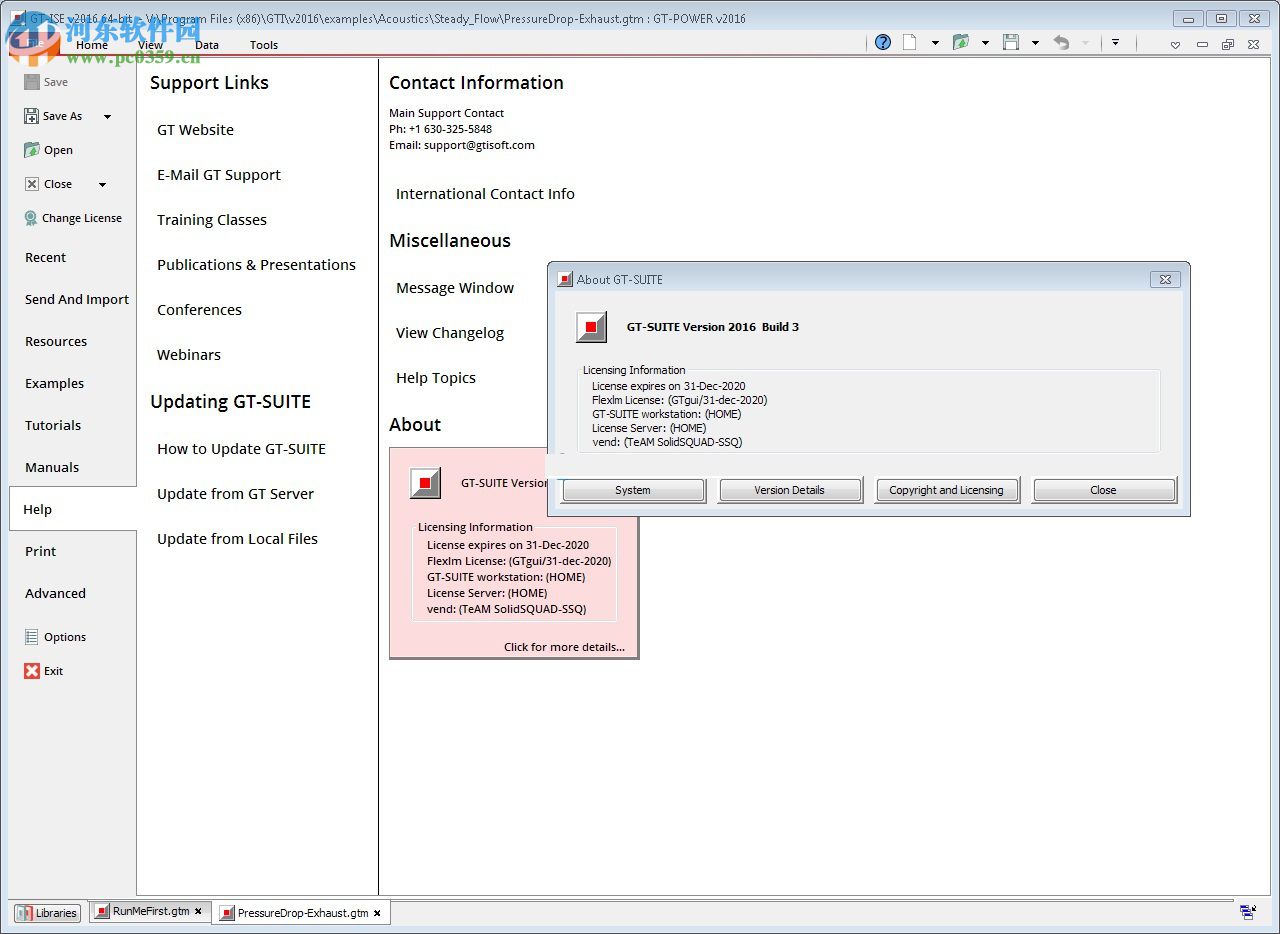Screen dimensions: 1280x934
Task: Click the Version Details button
Action: pos(790,490)
